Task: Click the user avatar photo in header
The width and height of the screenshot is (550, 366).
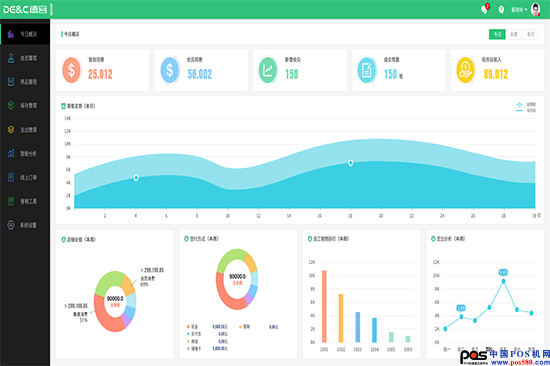Action: pyautogui.click(x=536, y=9)
